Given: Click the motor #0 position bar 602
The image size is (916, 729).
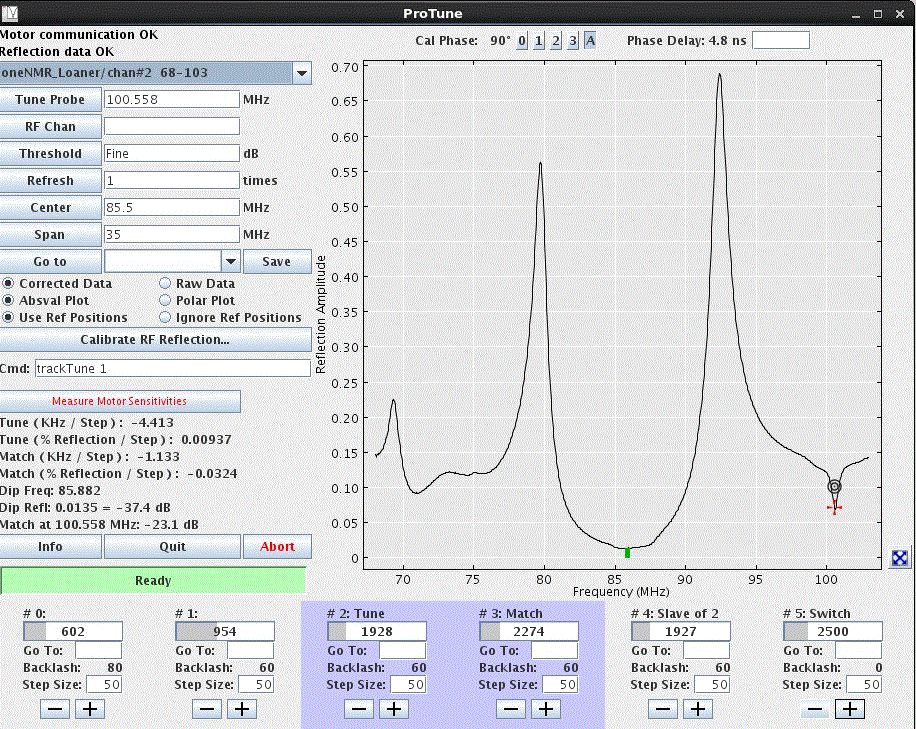Looking at the screenshot, I should pos(73,631).
